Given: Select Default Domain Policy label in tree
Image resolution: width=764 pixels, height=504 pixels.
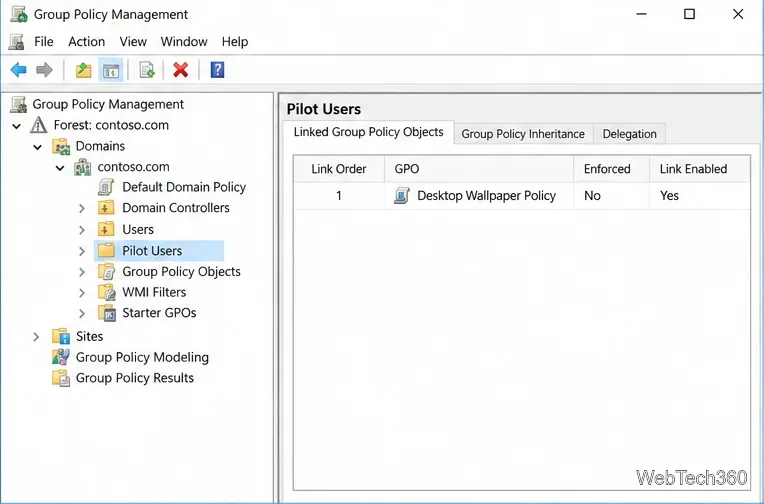Looking at the screenshot, I should tap(184, 187).
